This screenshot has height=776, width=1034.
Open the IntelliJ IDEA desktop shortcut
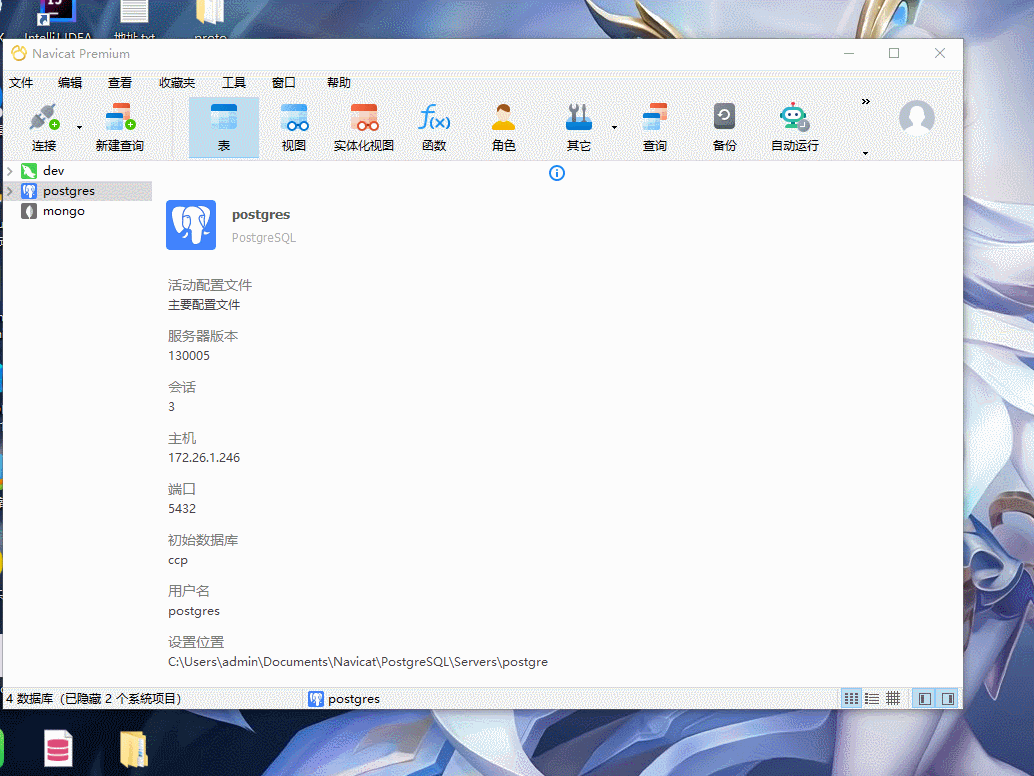click(x=57, y=18)
